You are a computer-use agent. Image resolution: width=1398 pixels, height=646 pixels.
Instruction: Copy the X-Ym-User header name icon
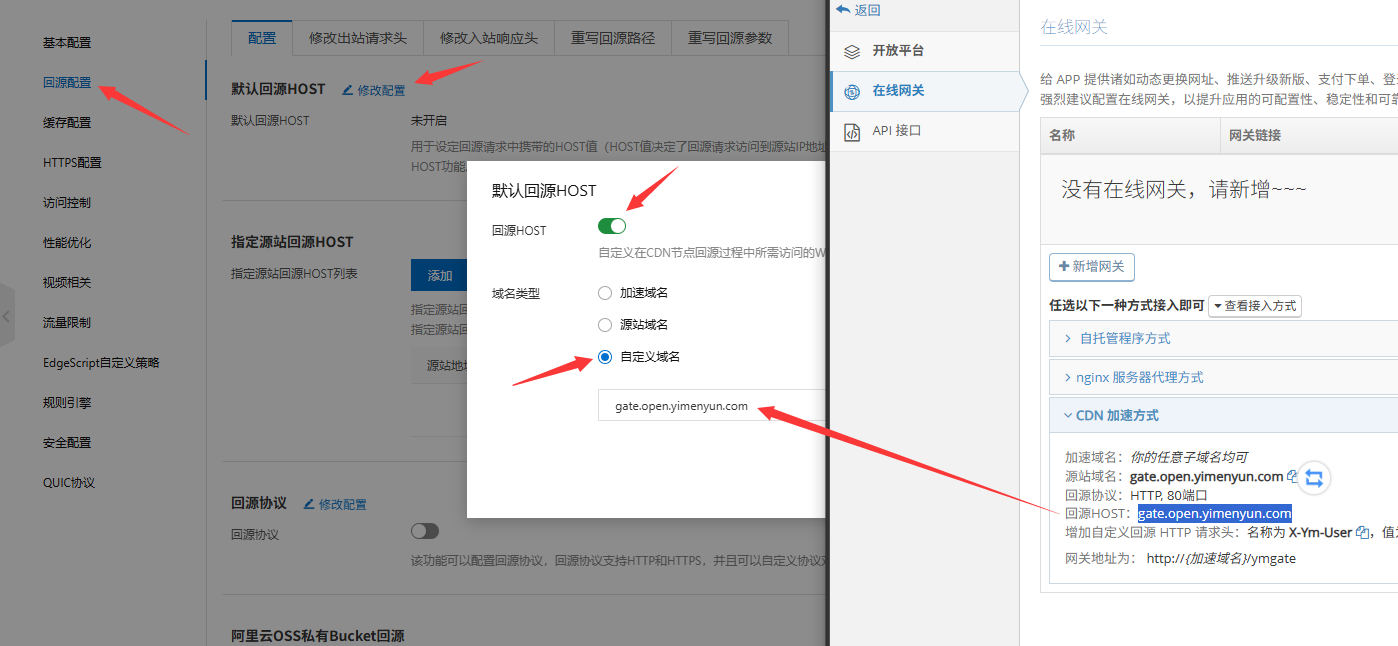click(x=1362, y=533)
